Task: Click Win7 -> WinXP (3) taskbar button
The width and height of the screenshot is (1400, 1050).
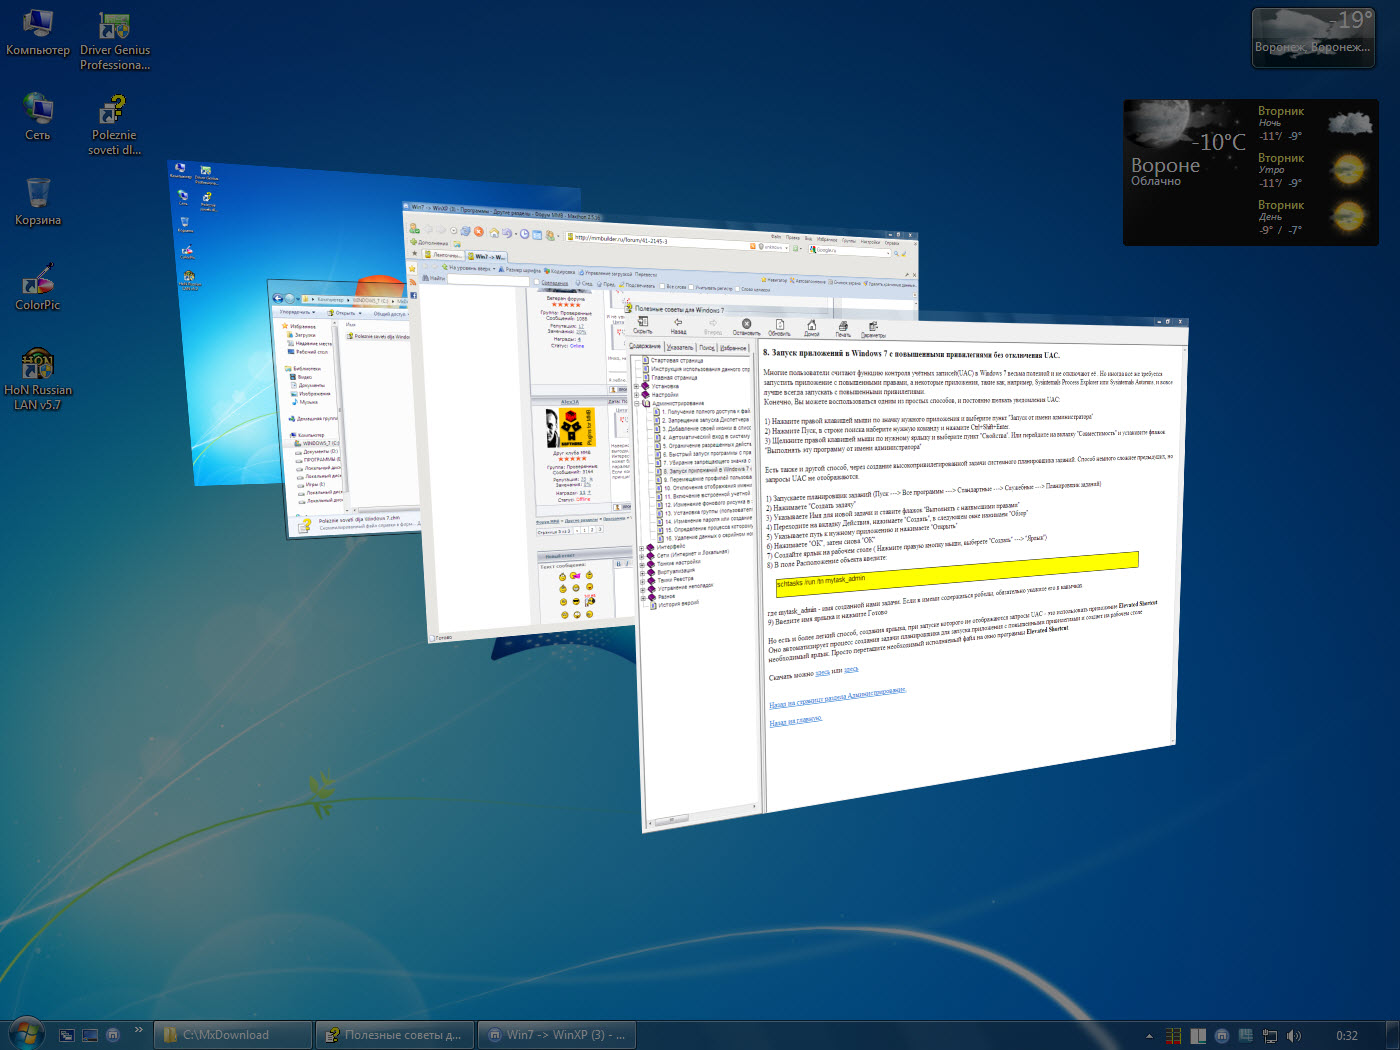Action: point(557,1035)
